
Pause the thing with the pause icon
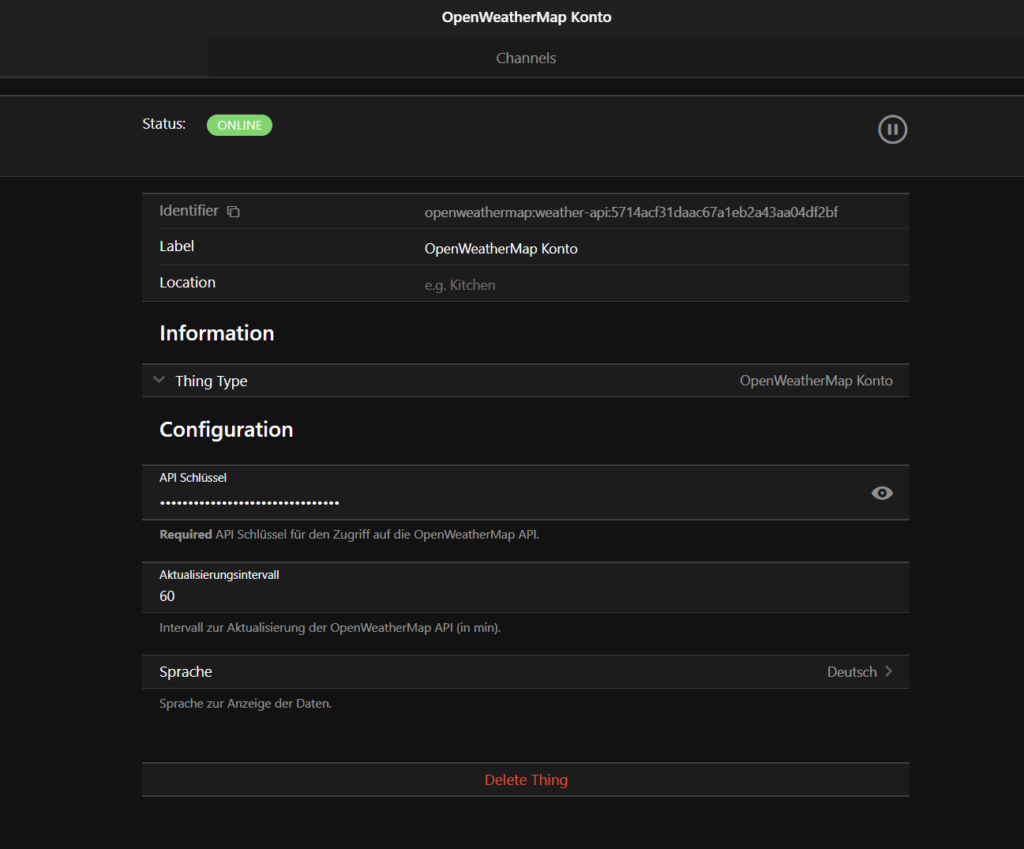coord(892,129)
